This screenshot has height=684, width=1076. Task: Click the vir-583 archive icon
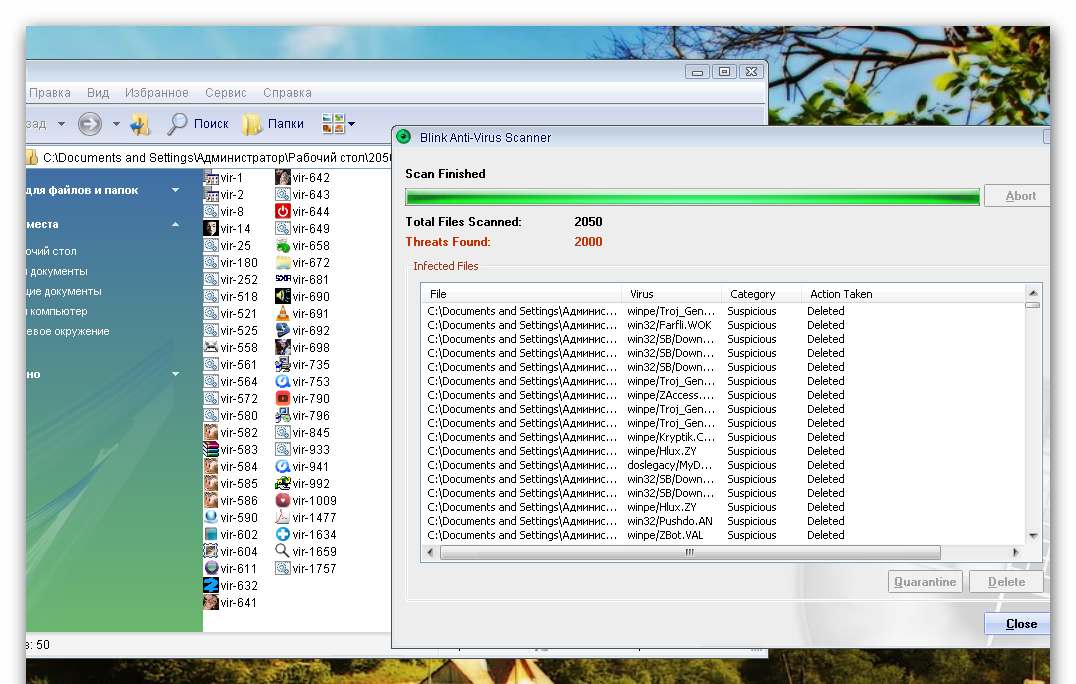tap(211, 449)
